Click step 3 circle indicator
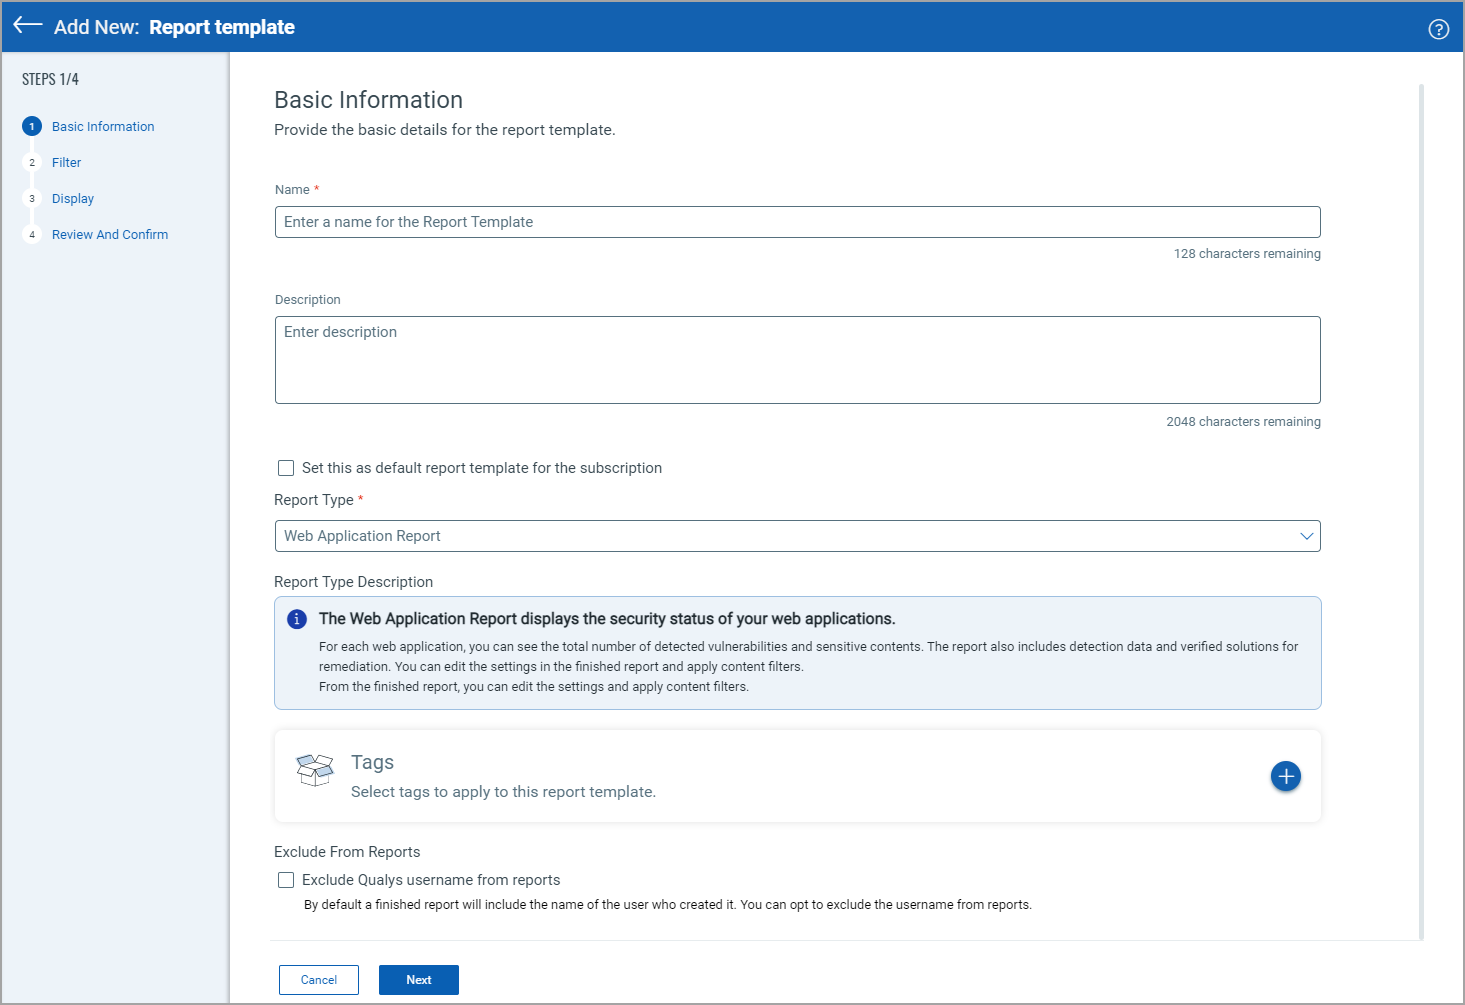This screenshot has width=1465, height=1005. point(32,199)
